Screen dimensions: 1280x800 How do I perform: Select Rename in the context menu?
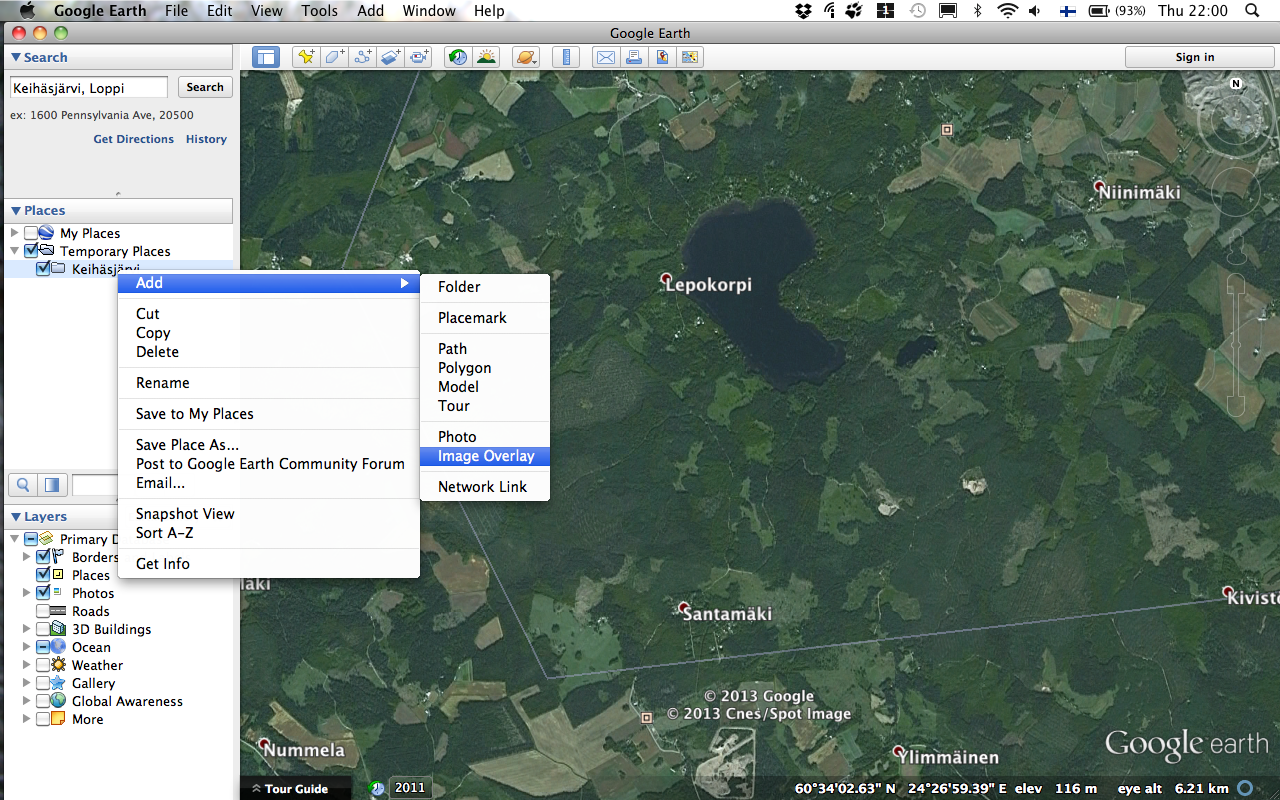point(268,383)
